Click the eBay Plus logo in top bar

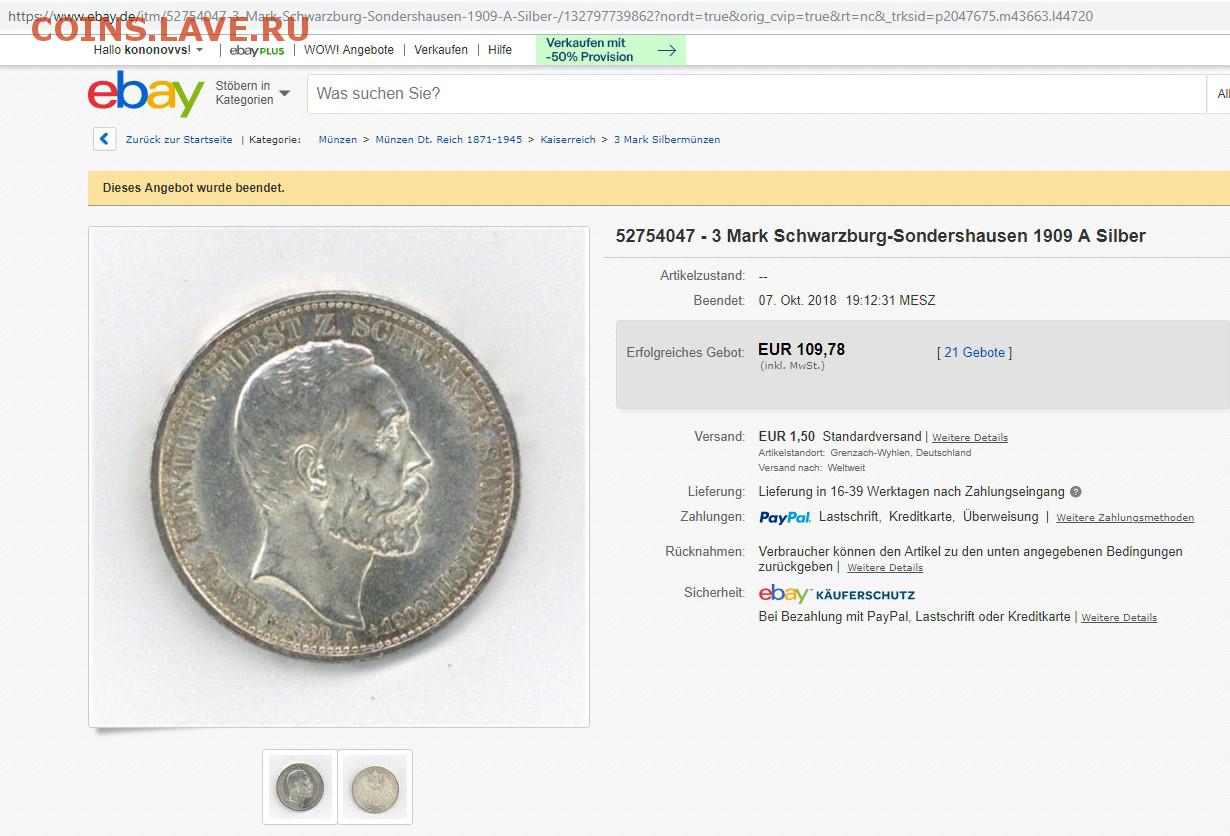257,50
